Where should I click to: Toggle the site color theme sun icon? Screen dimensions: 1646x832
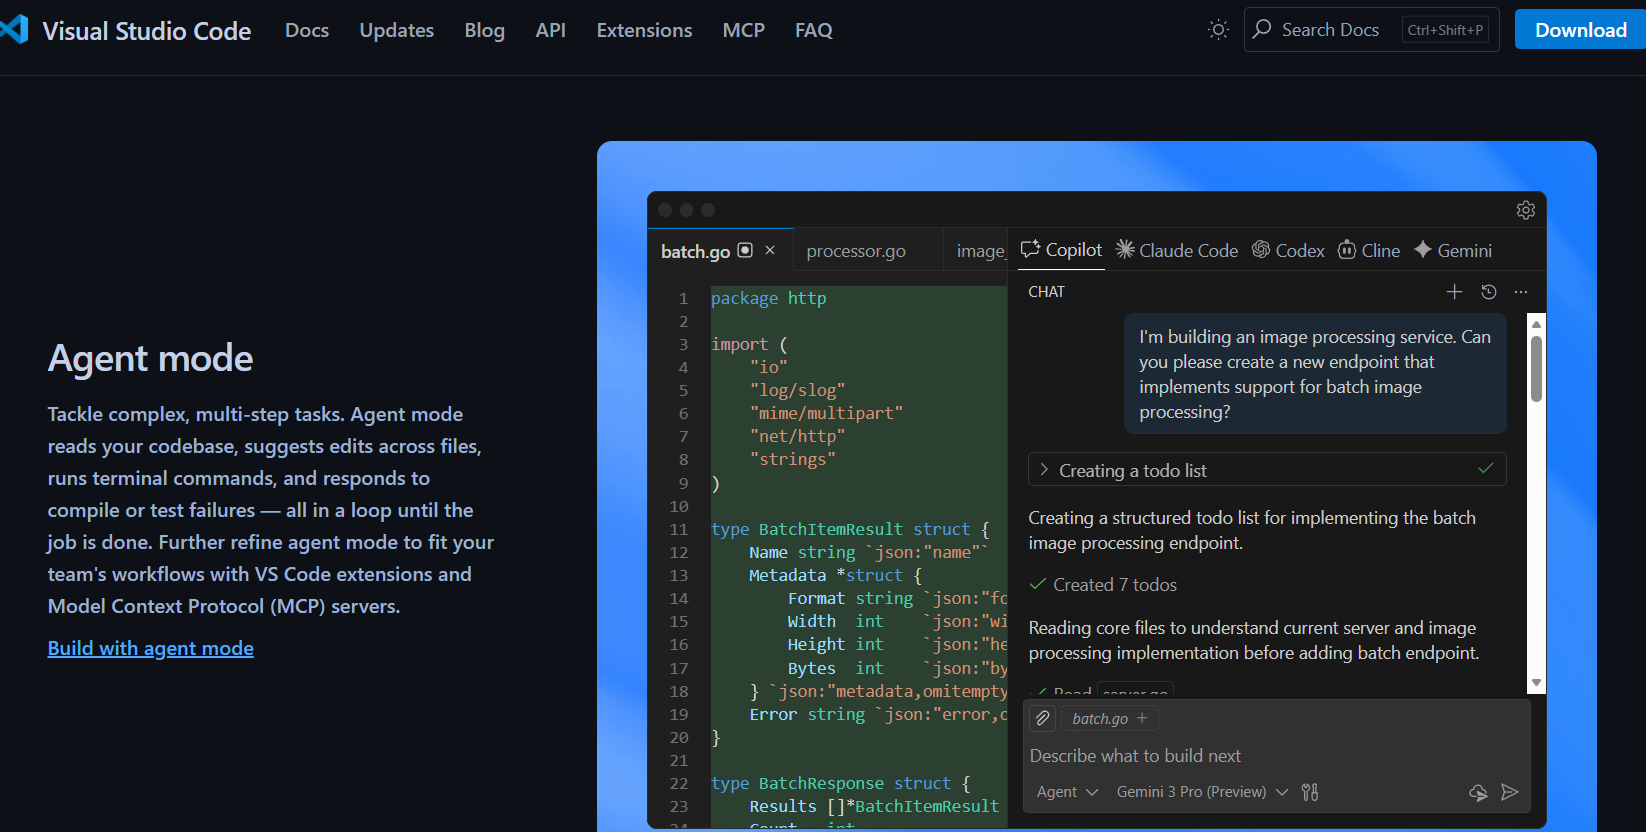pyautogui.click(x=1218, y=30)
